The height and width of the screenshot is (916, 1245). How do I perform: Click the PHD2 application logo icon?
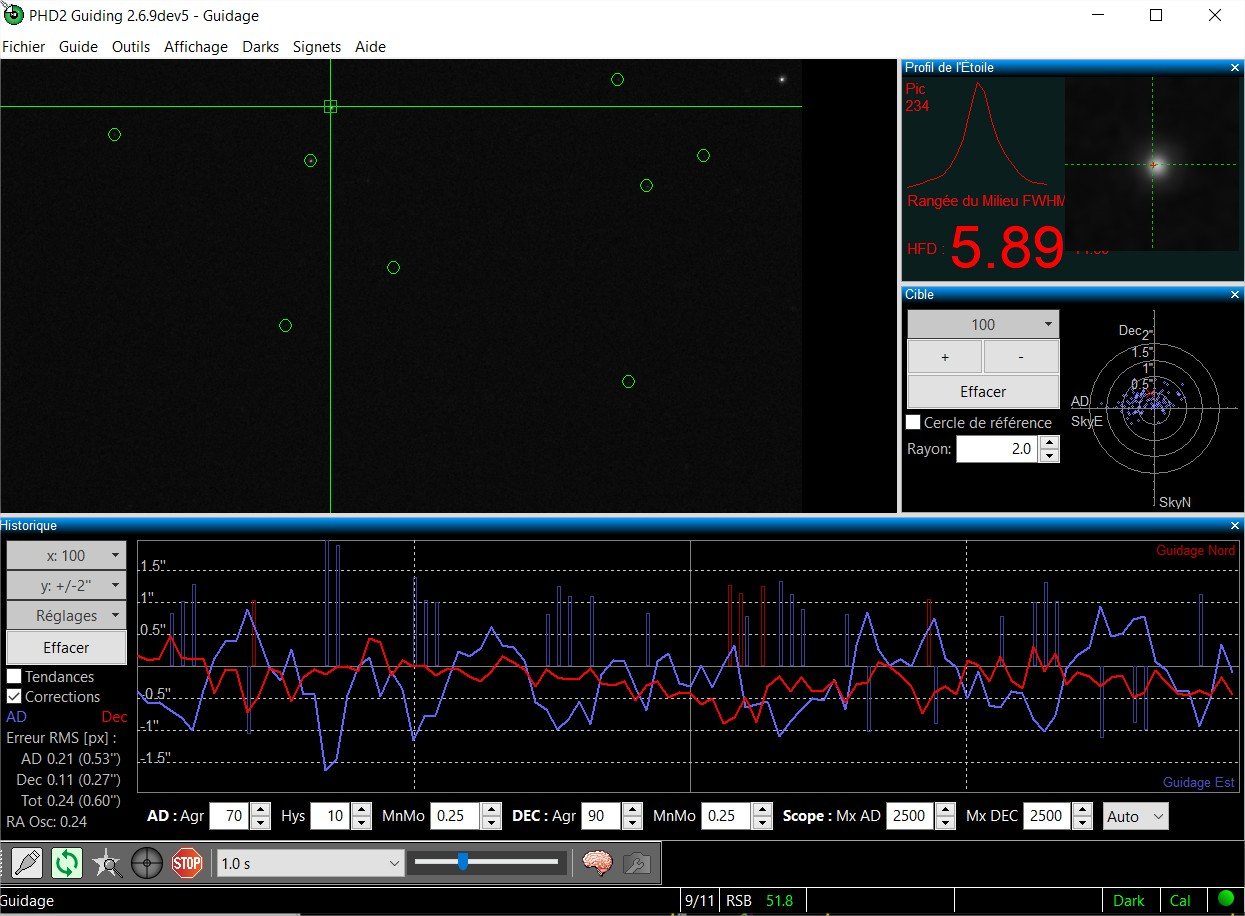coord(13,15)
